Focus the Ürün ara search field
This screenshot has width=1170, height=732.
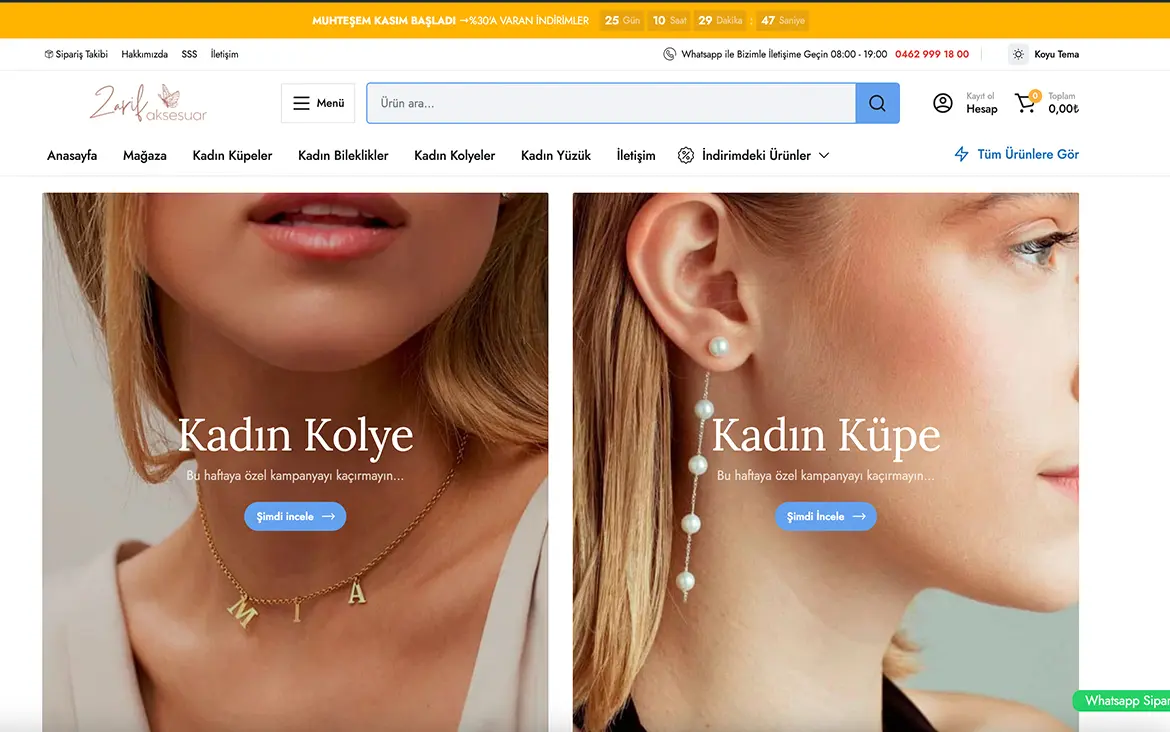610,103
